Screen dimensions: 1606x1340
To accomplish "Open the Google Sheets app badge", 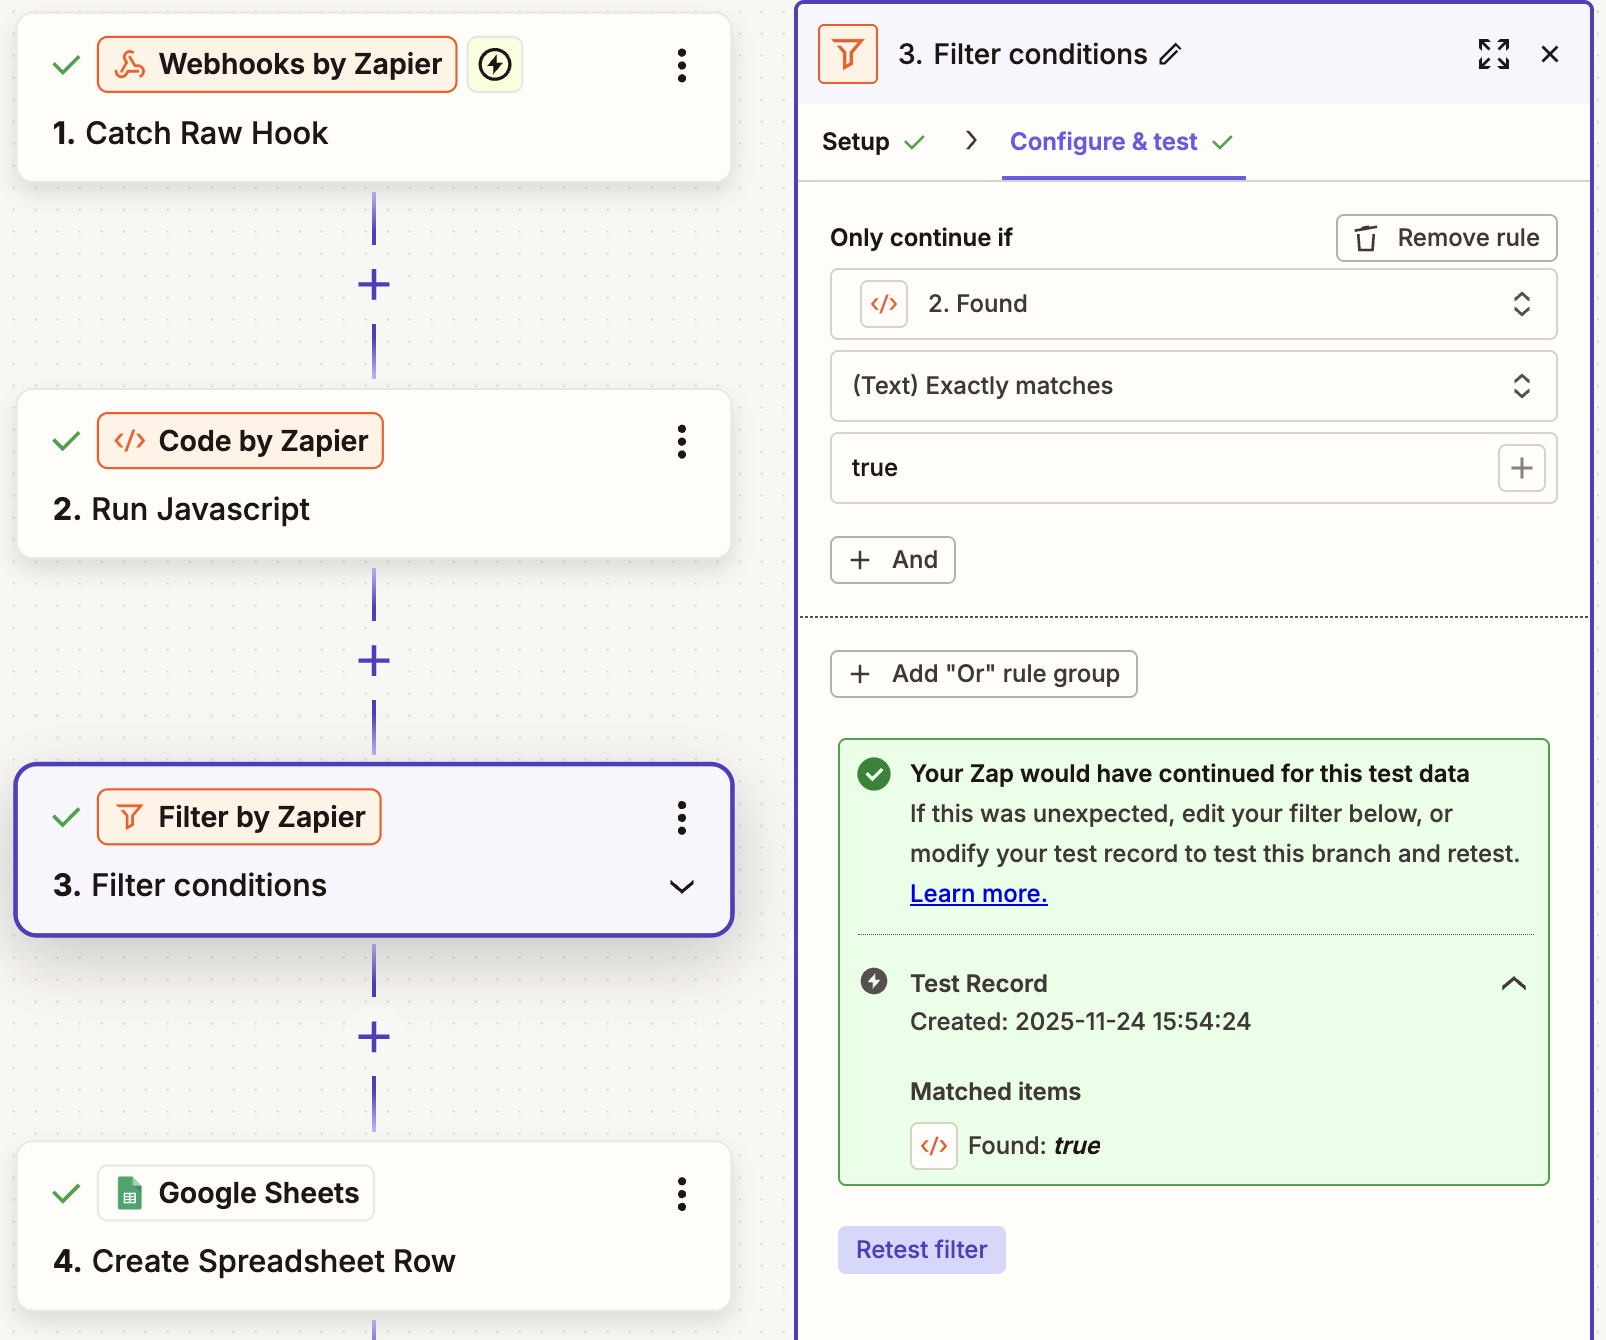I will 236,1193.
